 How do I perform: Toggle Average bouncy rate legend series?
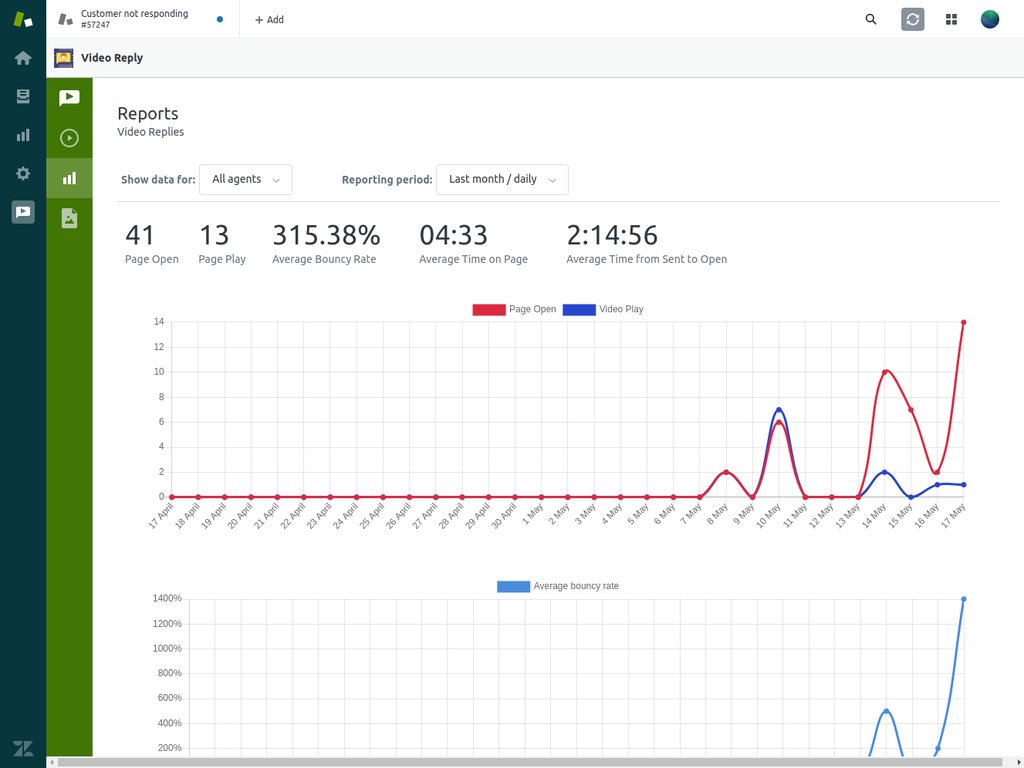(558, 586)
